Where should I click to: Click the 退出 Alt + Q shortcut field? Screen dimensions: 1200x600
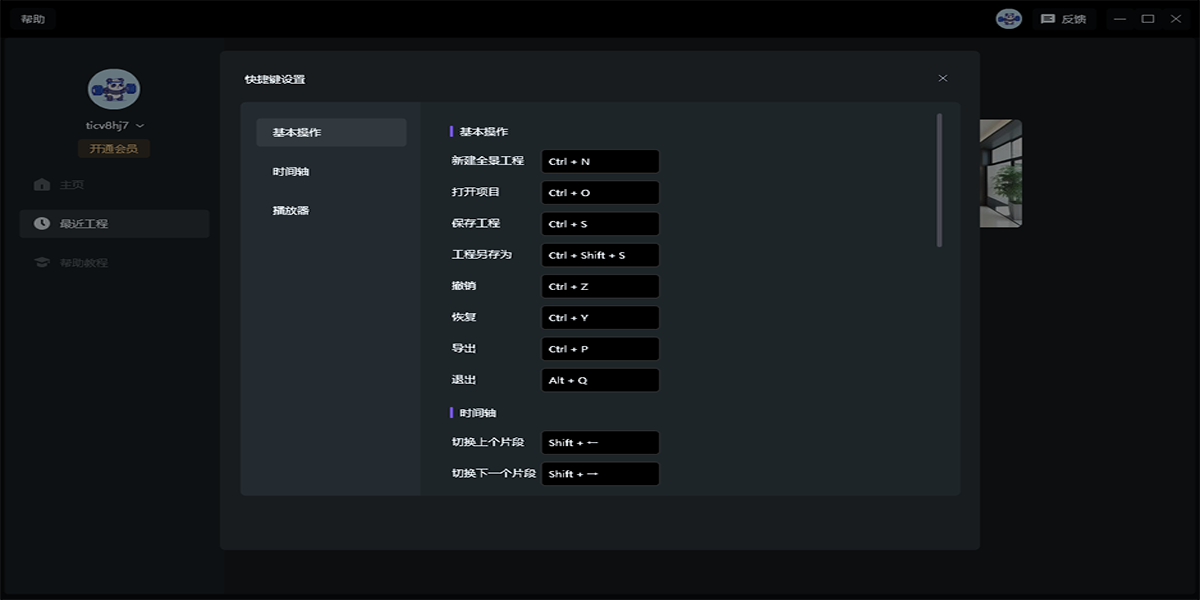600,380
